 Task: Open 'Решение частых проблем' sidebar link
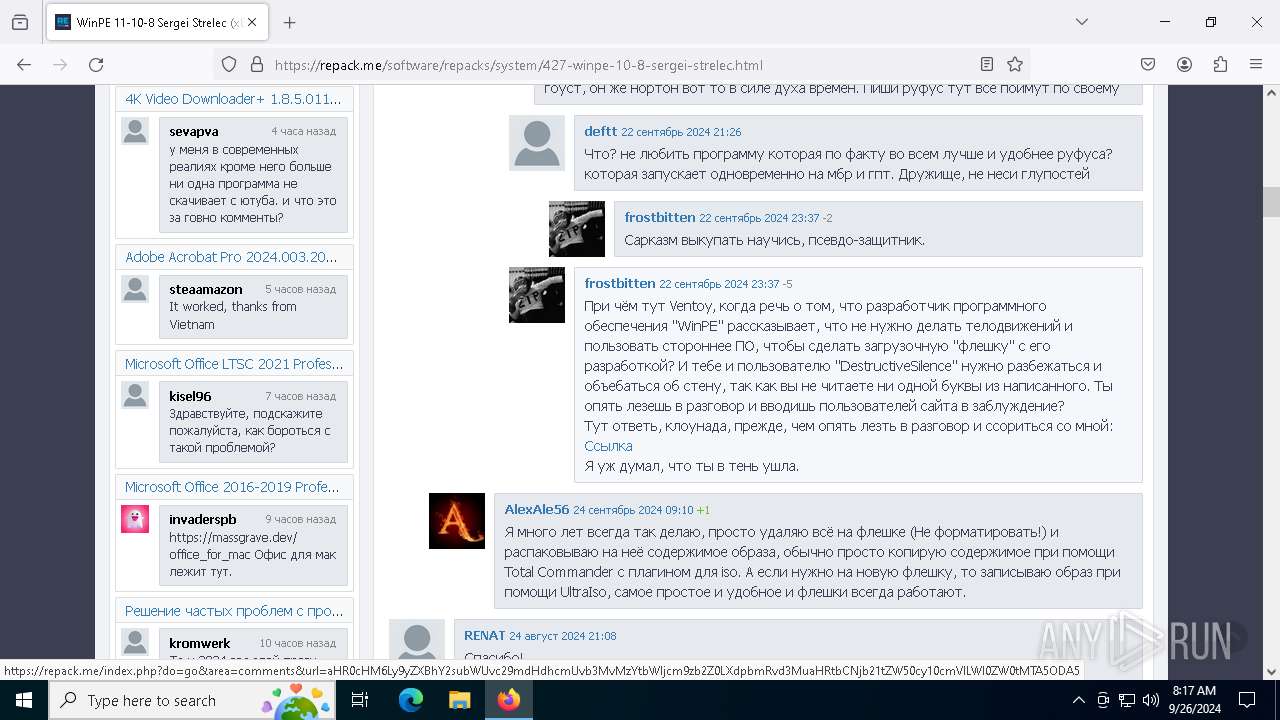(234, 611)
